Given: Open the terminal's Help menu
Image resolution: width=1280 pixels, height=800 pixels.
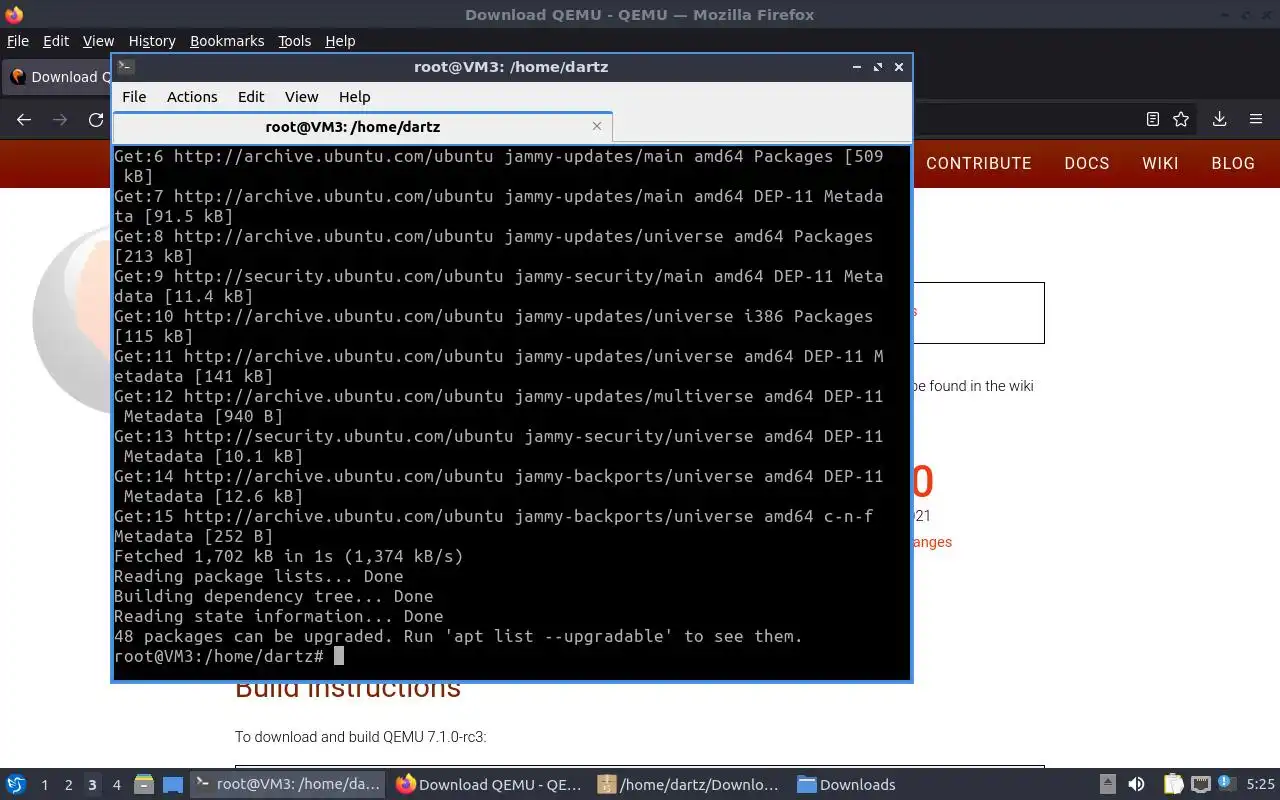Looking at the screenshot, I should 355,96.
